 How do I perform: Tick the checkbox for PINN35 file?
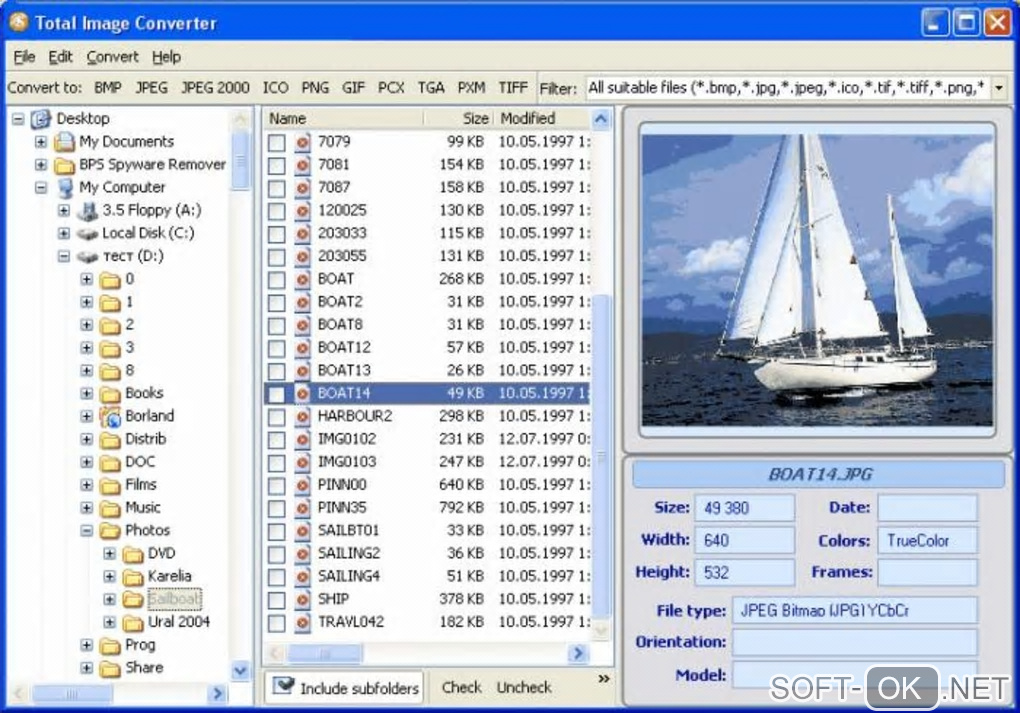[277, 508]
